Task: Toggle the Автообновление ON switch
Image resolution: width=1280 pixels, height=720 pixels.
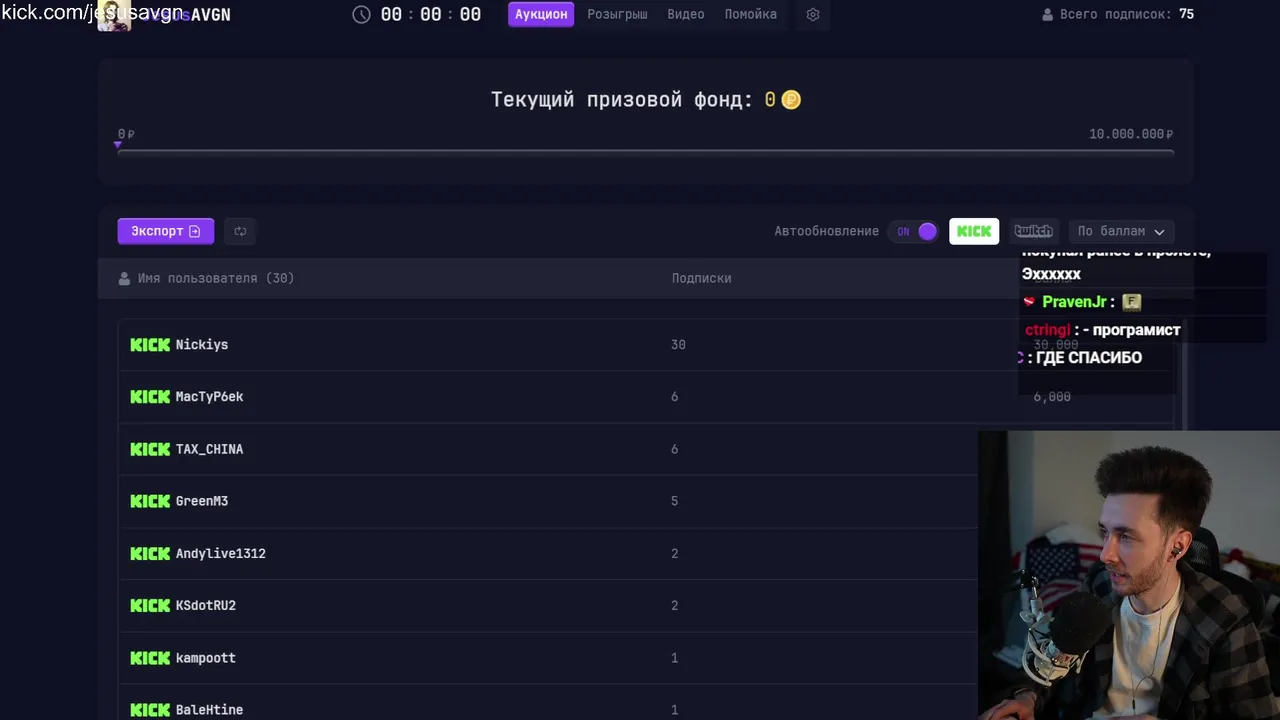Action: tap(914, 231)
